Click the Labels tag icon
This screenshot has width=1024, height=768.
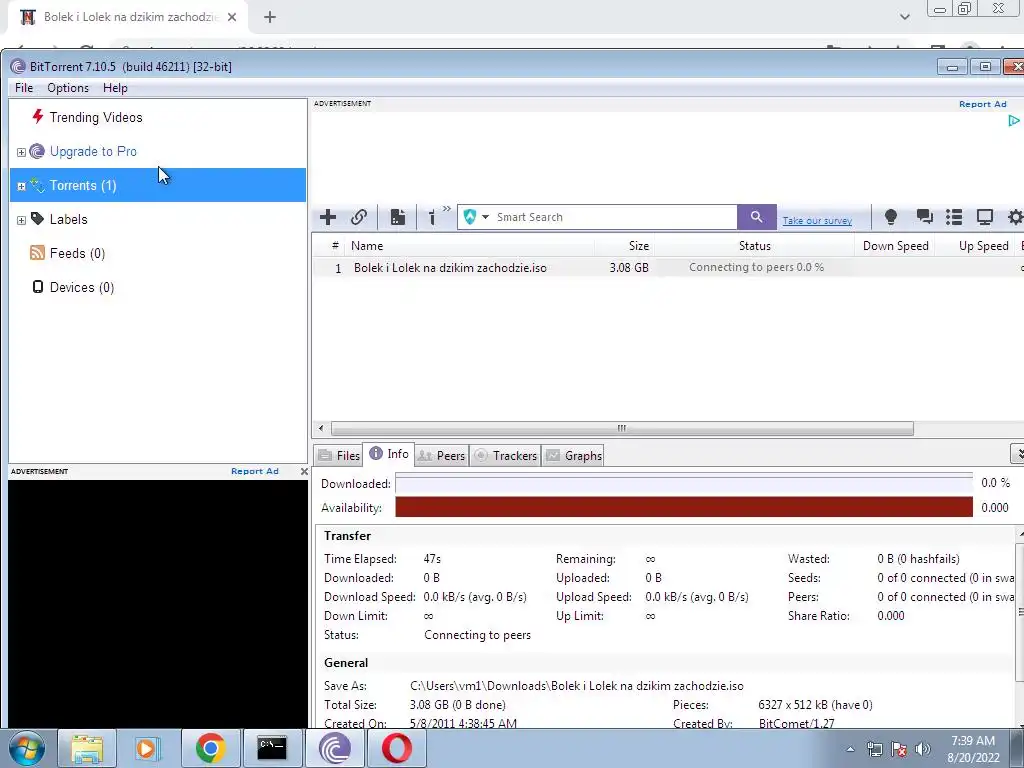pyautogui.click(x=38, y=219)
